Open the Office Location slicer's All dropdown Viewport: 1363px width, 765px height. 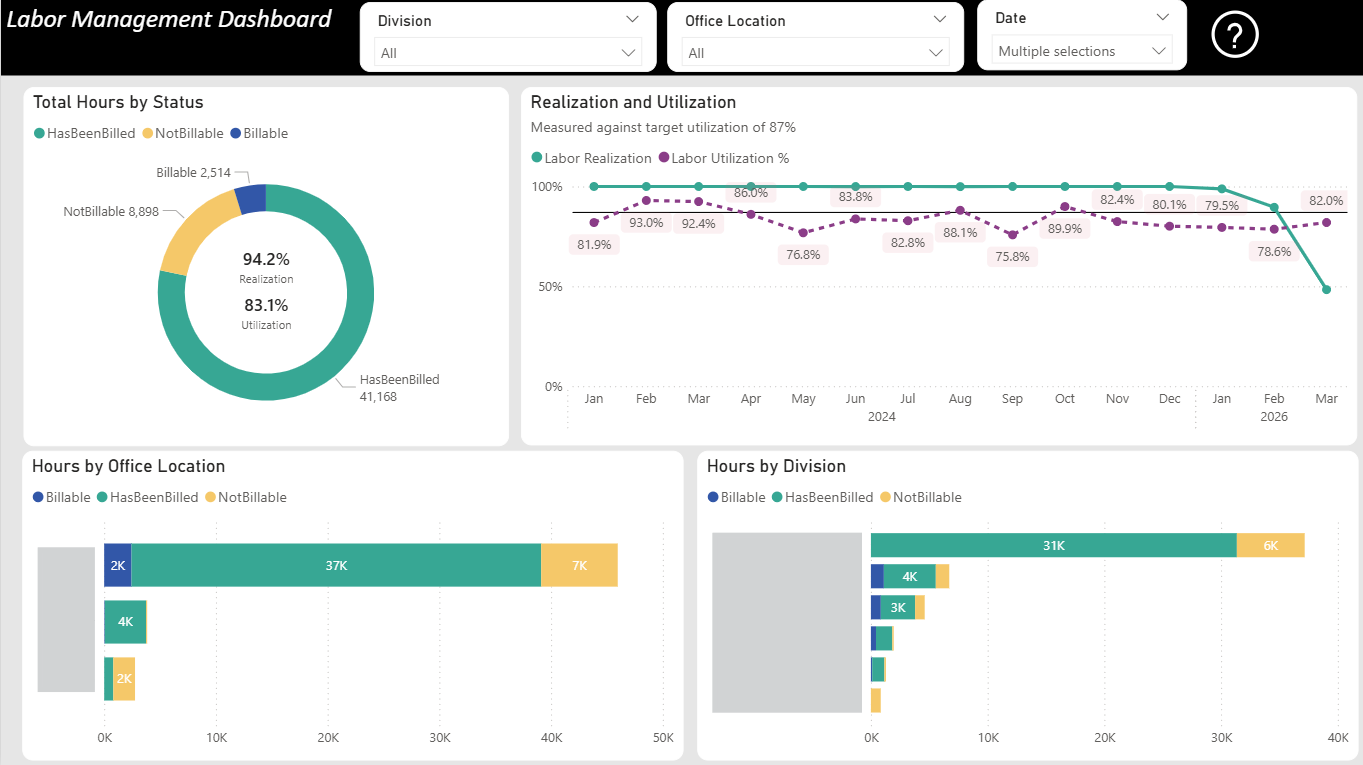tap(815, 52)
